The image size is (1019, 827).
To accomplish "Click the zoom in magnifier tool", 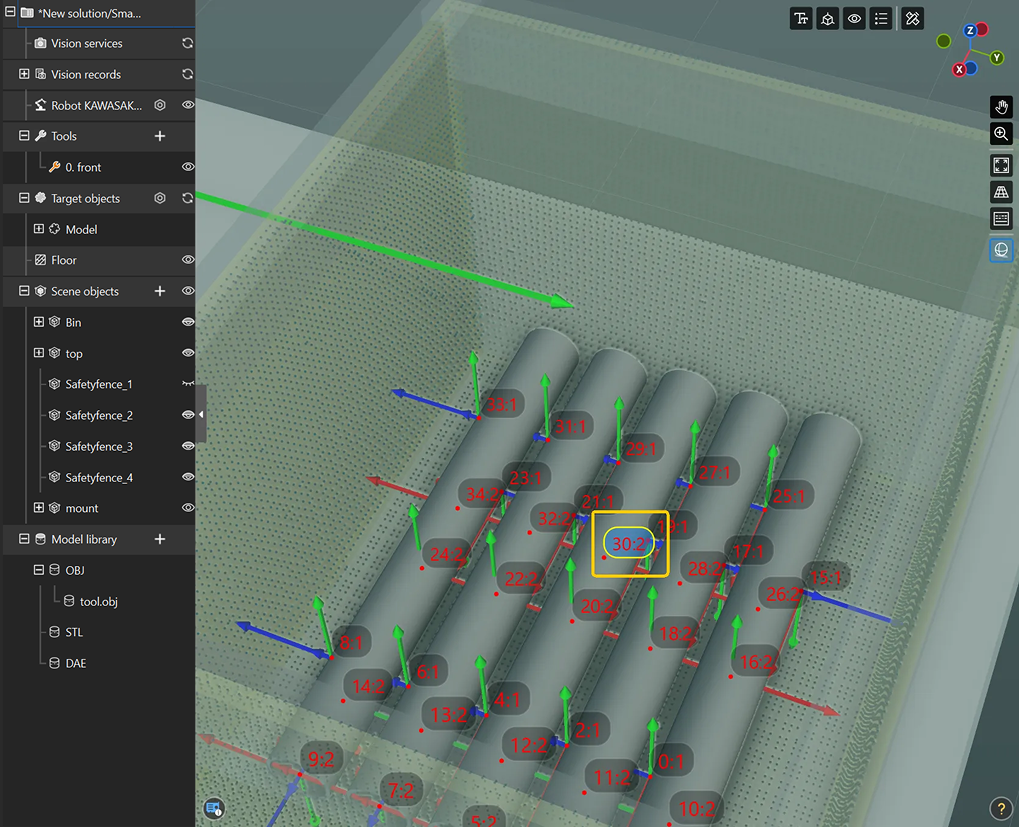I will [1001, 134].
